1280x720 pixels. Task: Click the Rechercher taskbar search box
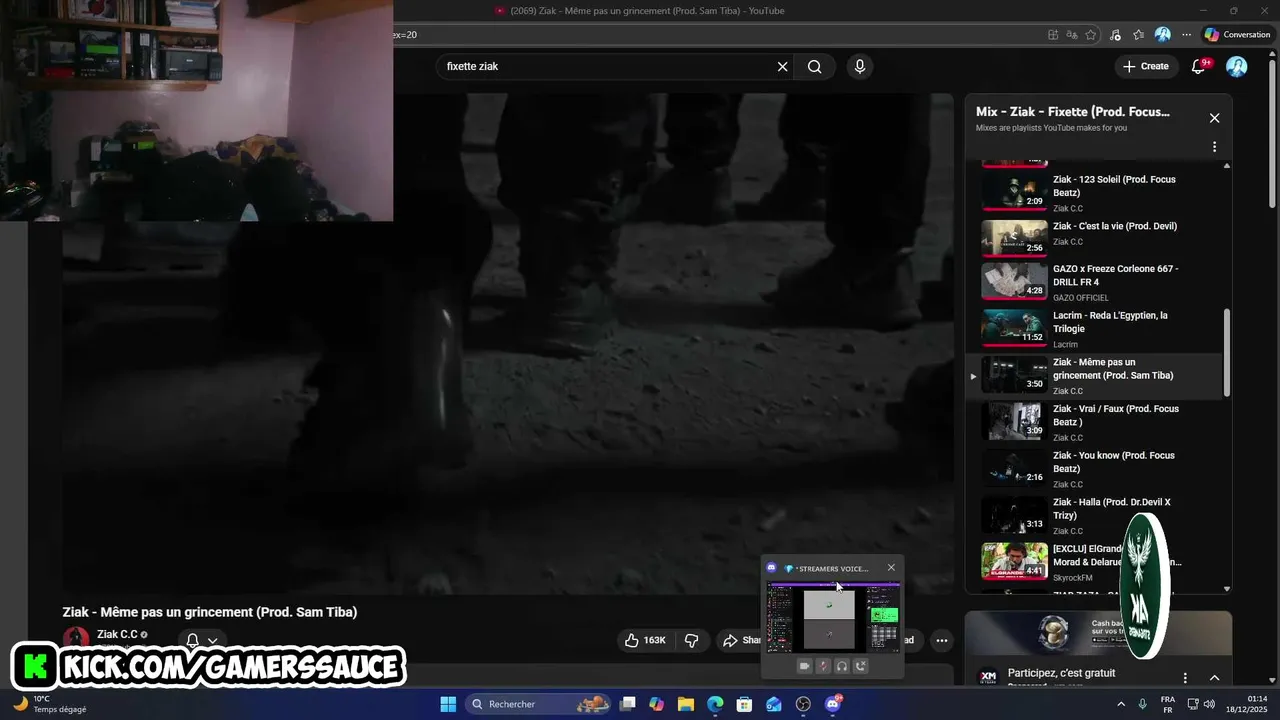tap(540, 704)
